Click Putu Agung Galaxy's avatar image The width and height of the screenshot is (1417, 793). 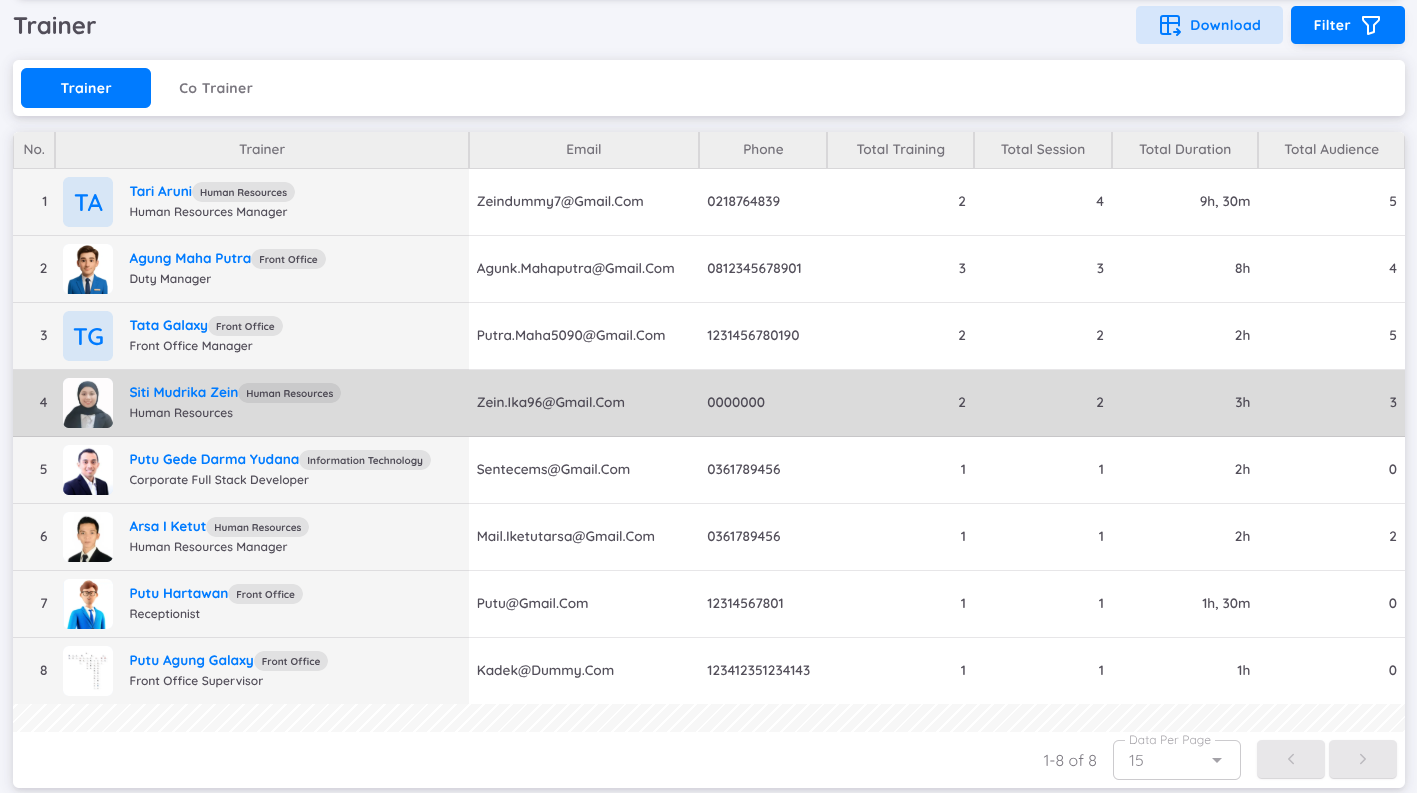88,670
